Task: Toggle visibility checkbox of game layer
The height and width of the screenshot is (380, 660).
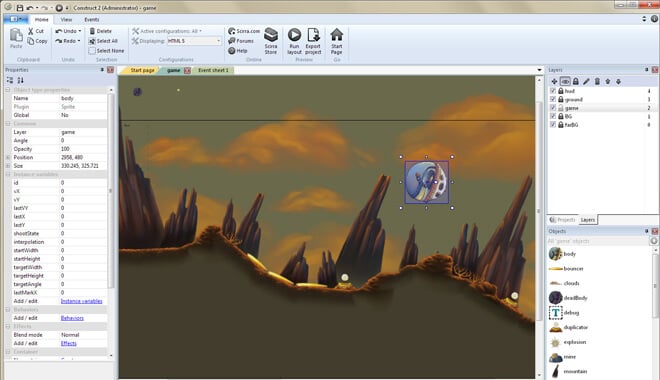Action: point(553,108)
